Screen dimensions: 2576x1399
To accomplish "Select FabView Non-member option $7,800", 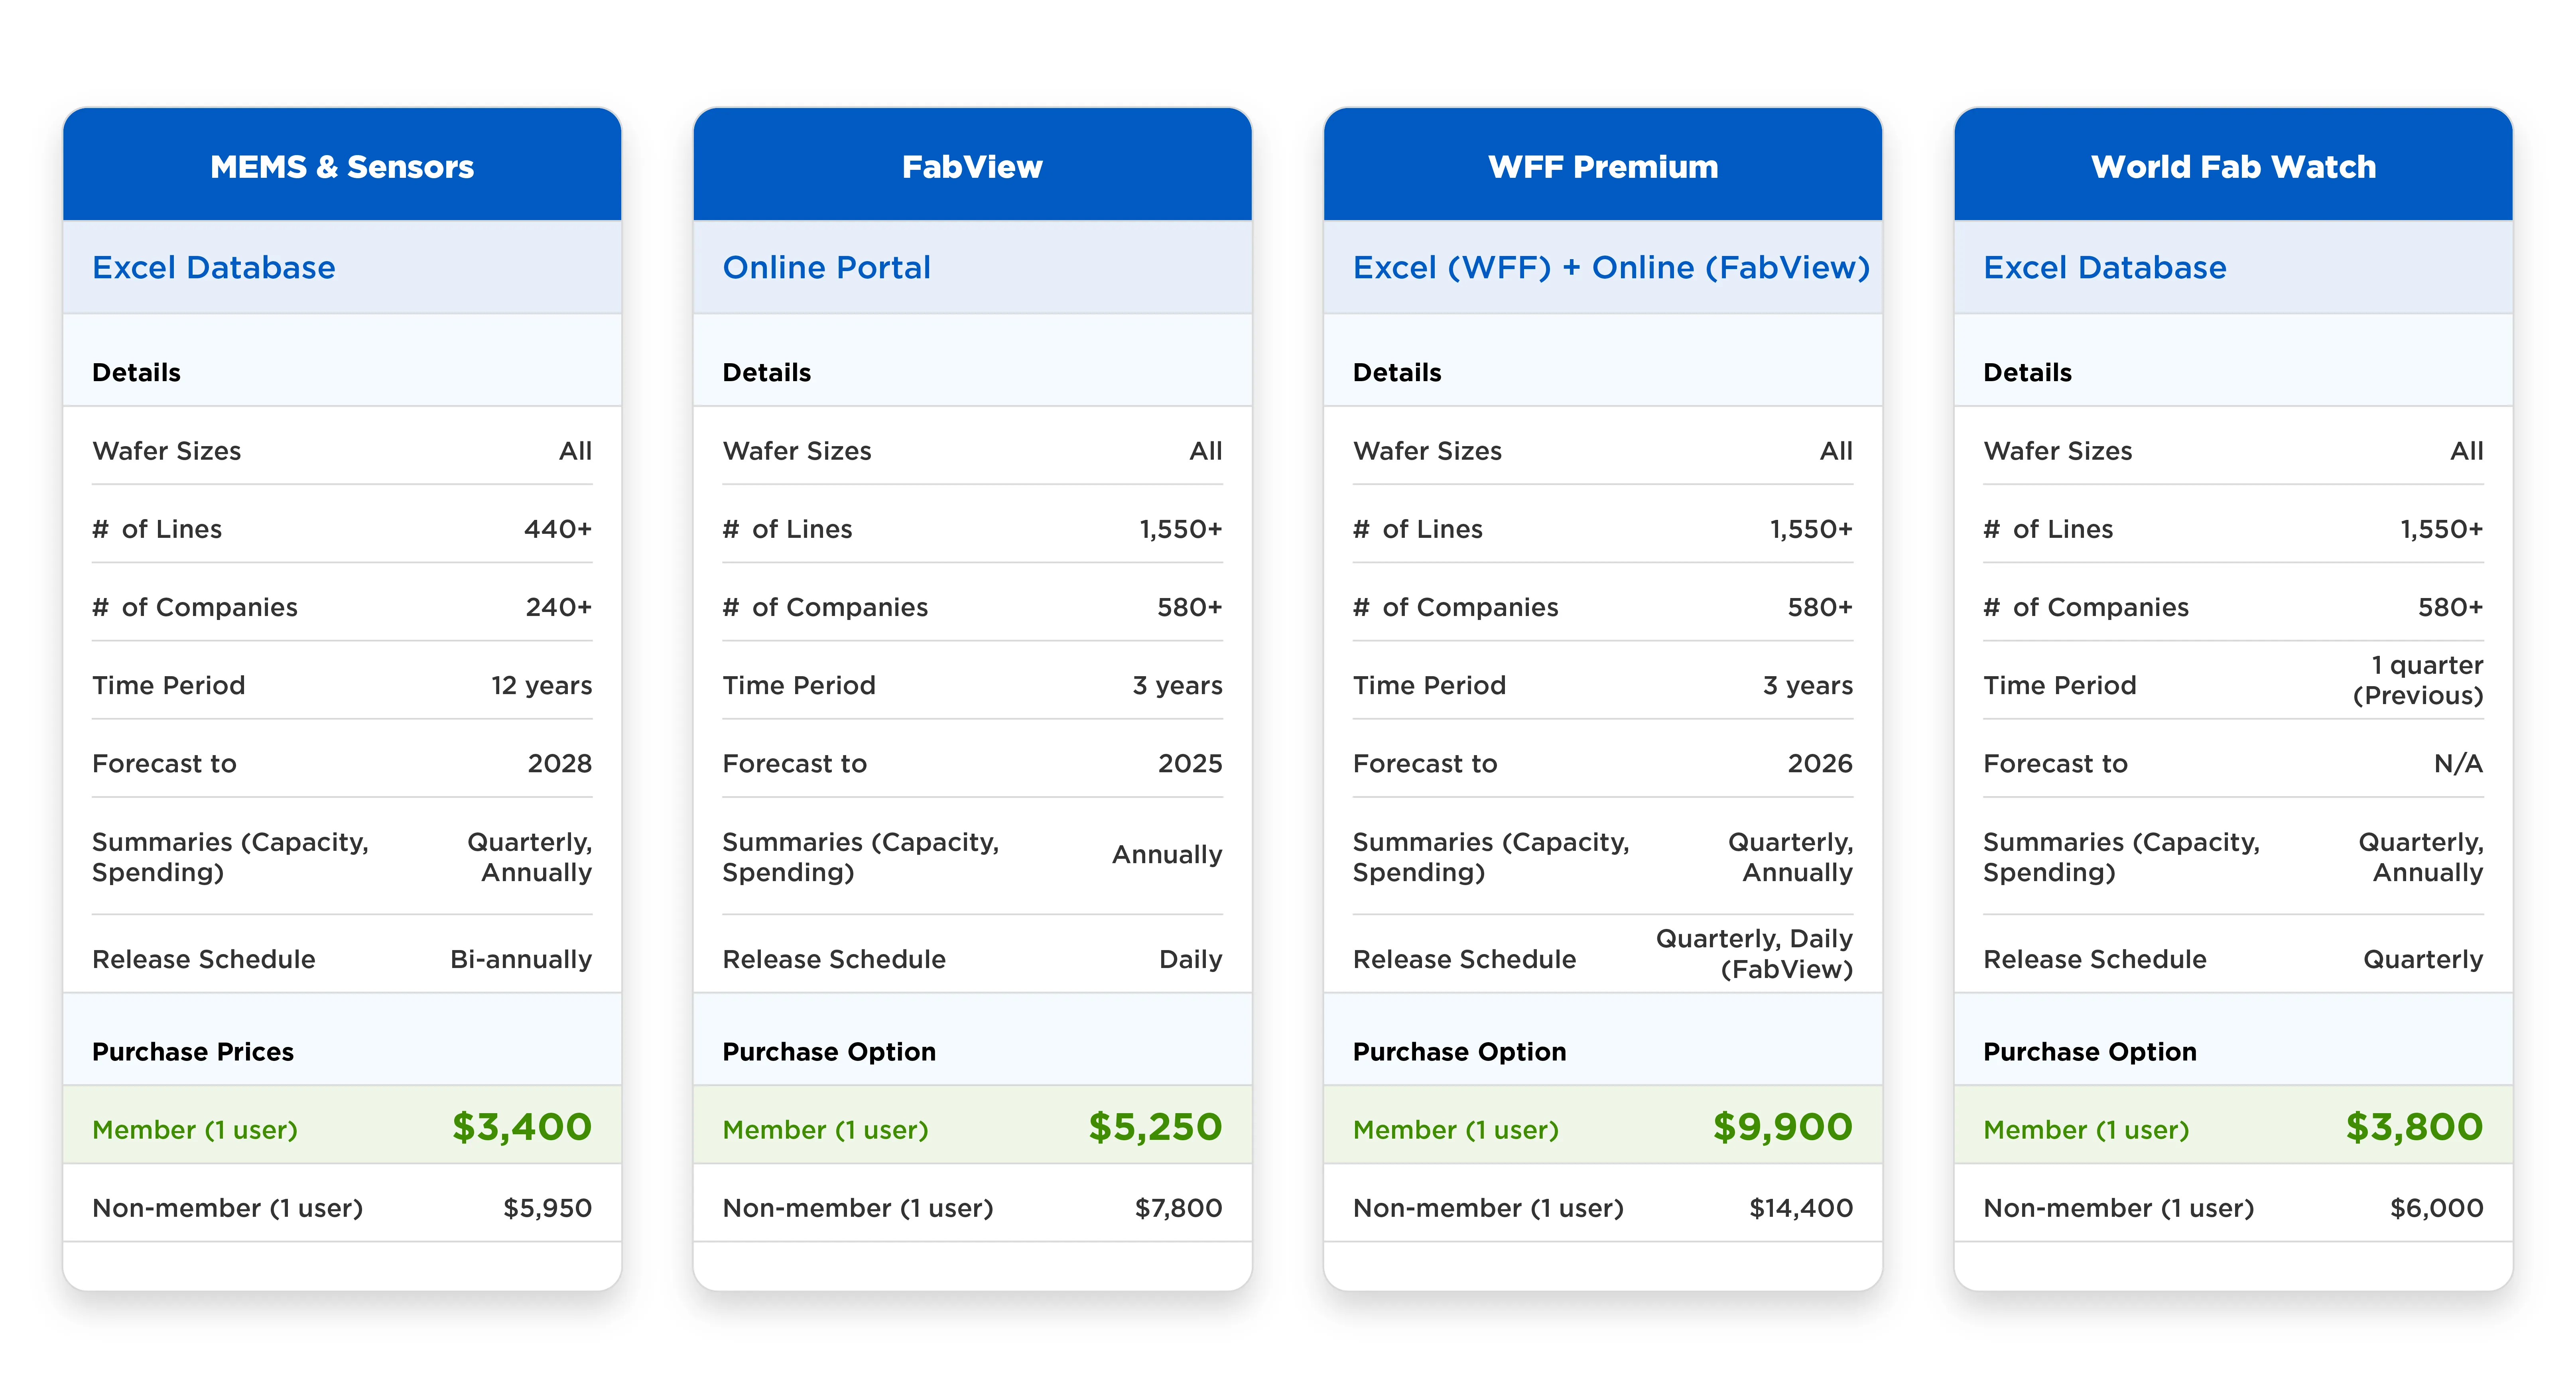I will point(972,1206).
